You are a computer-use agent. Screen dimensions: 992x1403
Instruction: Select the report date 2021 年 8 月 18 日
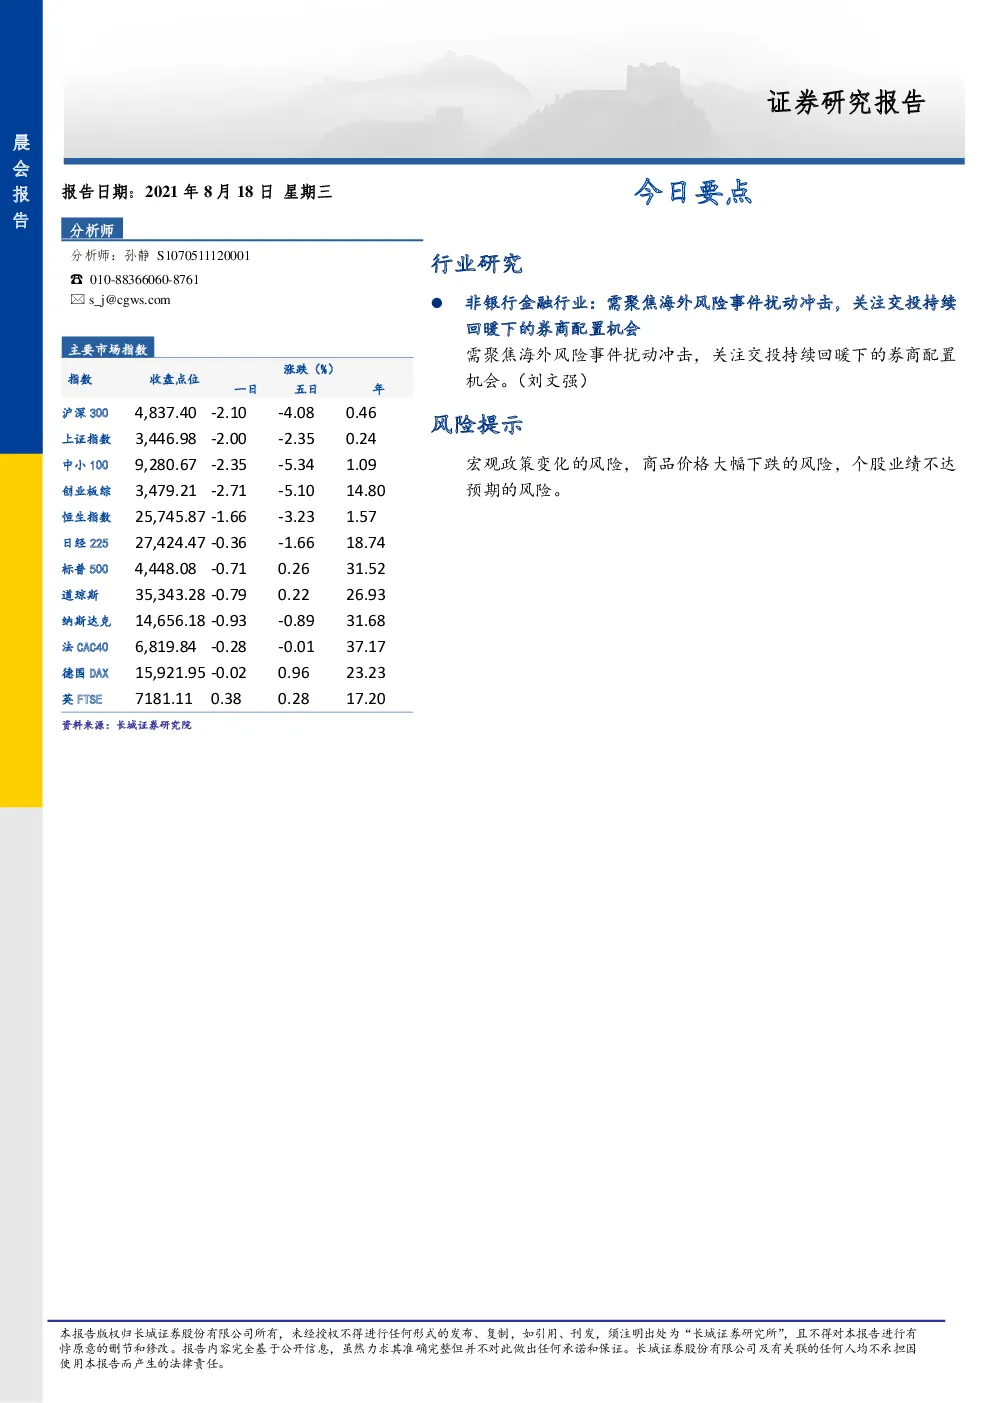coord(208,192)
